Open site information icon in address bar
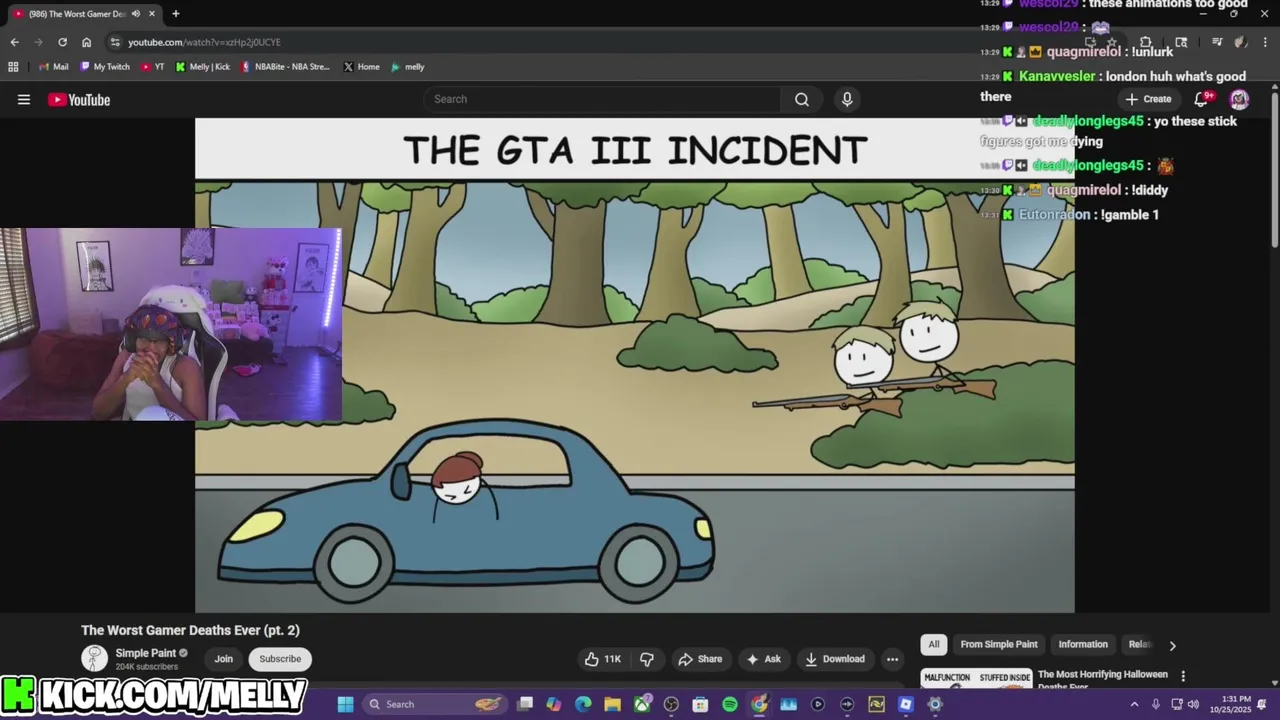The image size is (1280, 720). [x=115, y=42]
